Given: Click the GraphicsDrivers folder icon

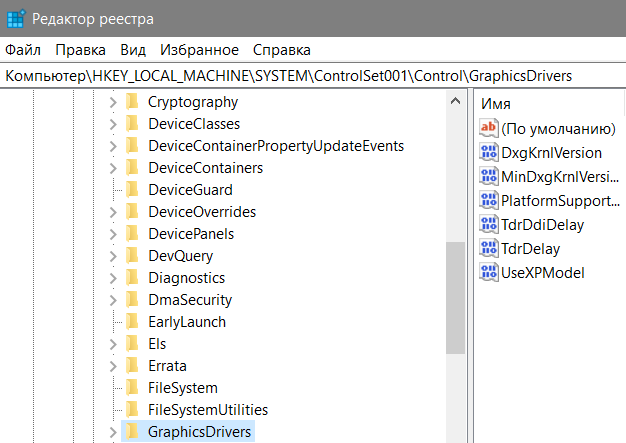Looking at the screenshot, I should click(x=132, y=432).
